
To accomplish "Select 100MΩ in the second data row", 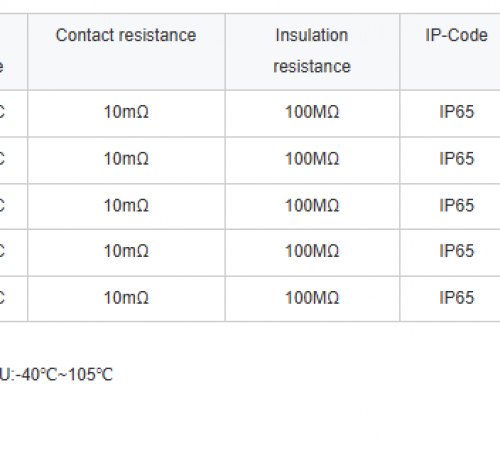I will point(312,159).
